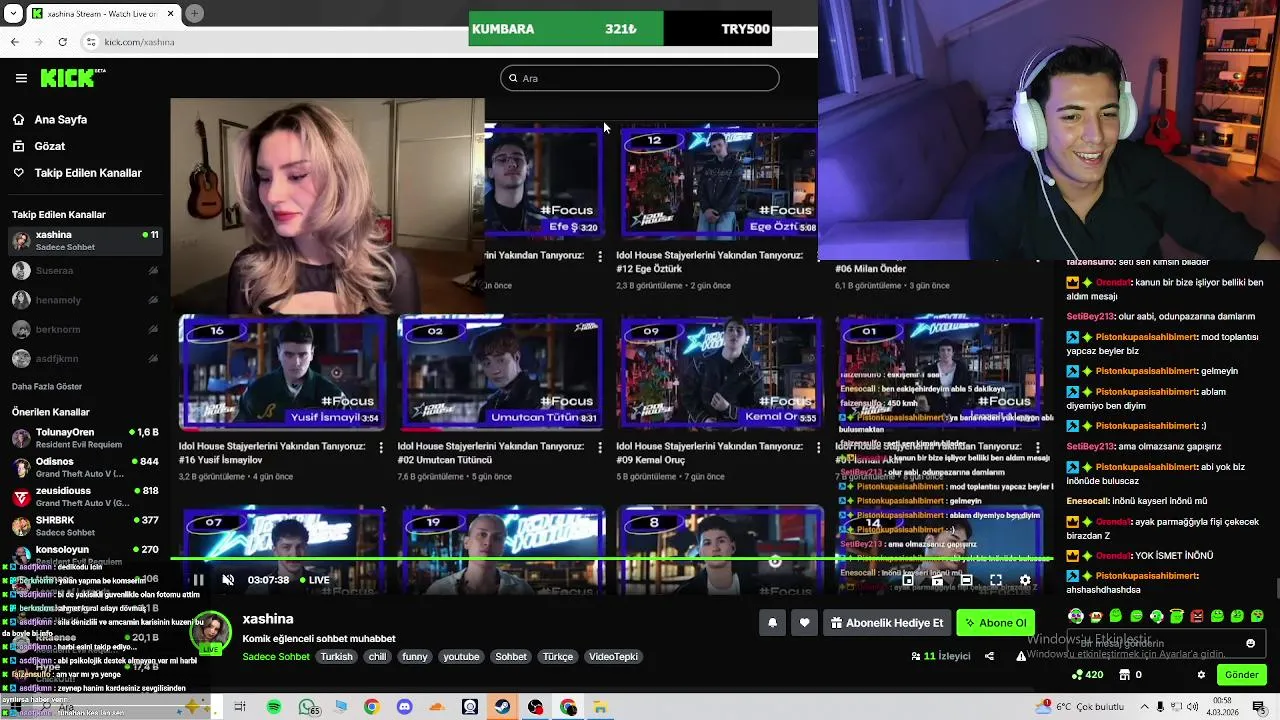This screenshot has height=720, width=1280.
Task: Go back with the browser back arrow
Action: click(14, 42)
